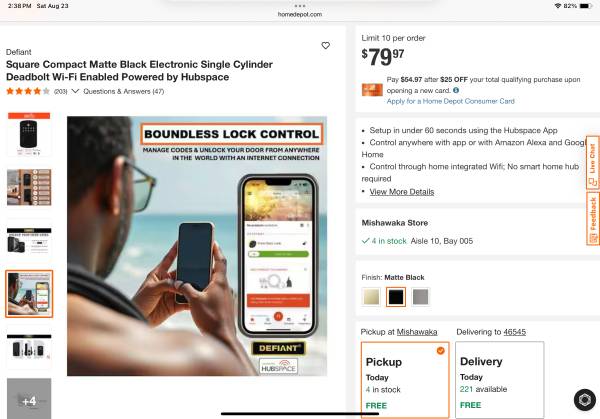Select the Delivery fulfillment option
The image size is (600, 419).
(499, 380)
